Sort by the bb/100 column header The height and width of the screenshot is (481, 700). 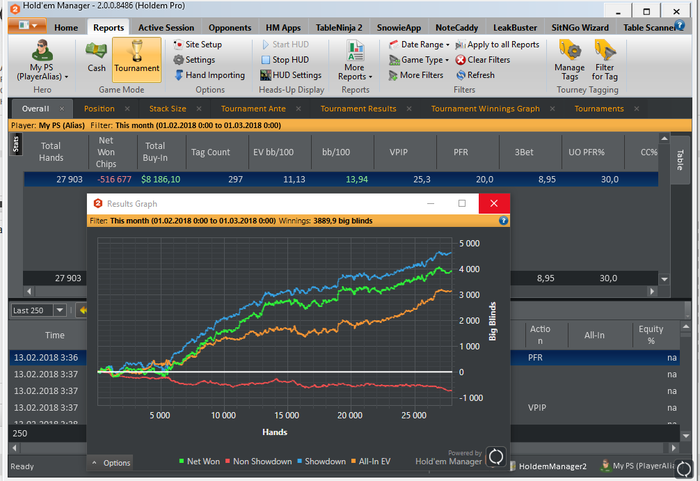pos(336,152)
